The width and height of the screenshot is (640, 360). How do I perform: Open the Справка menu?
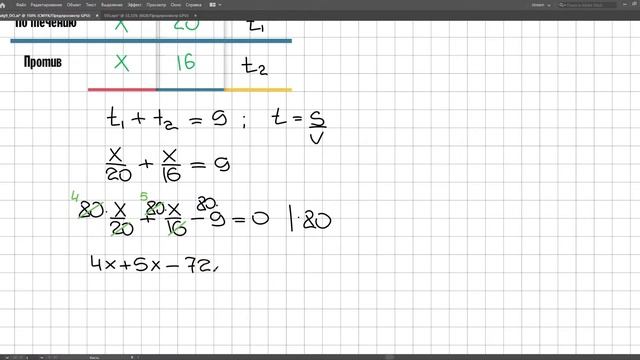click(193, 5)
